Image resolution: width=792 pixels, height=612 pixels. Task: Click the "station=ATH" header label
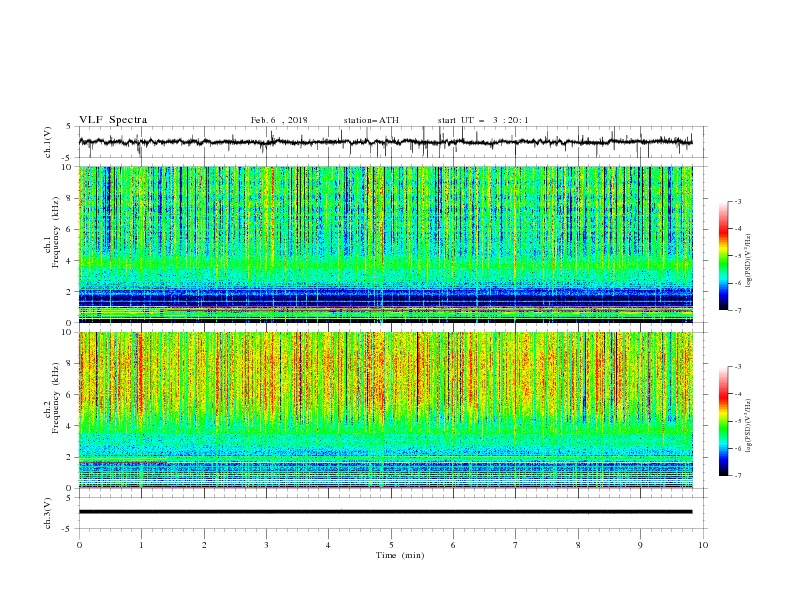click(371, 120)
